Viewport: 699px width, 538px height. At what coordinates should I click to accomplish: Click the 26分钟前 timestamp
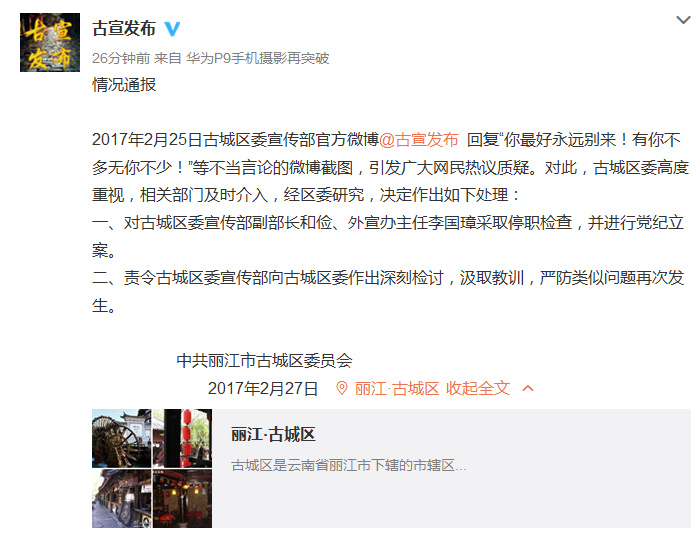click(121, 58)
